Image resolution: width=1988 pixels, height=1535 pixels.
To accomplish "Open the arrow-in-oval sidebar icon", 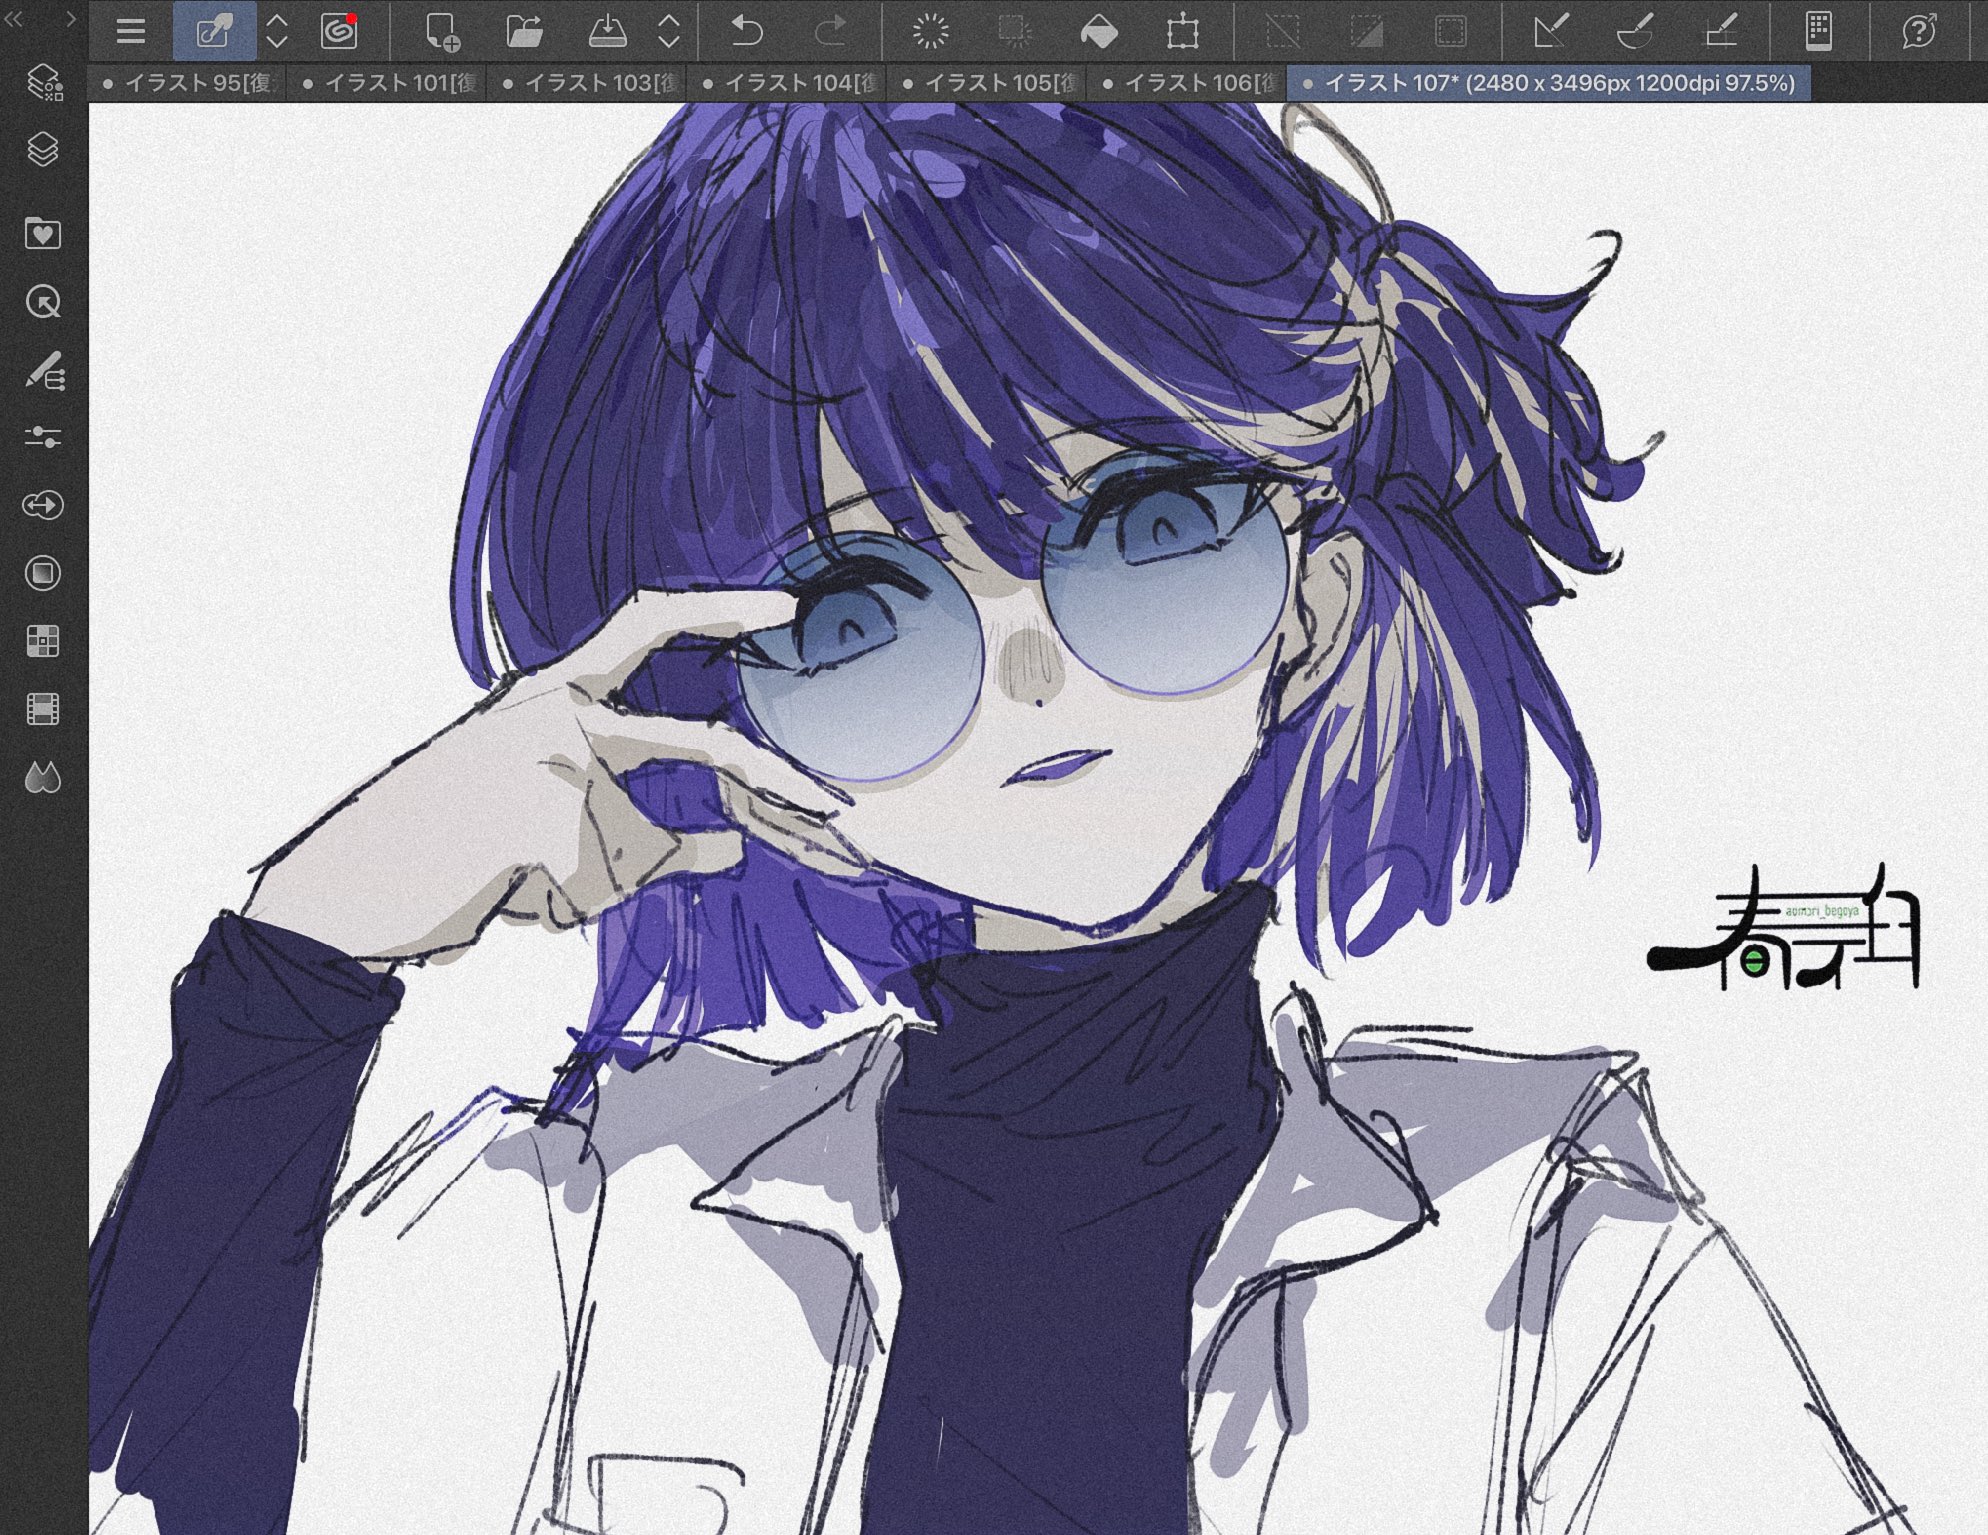I will click(x=43, y=505).
